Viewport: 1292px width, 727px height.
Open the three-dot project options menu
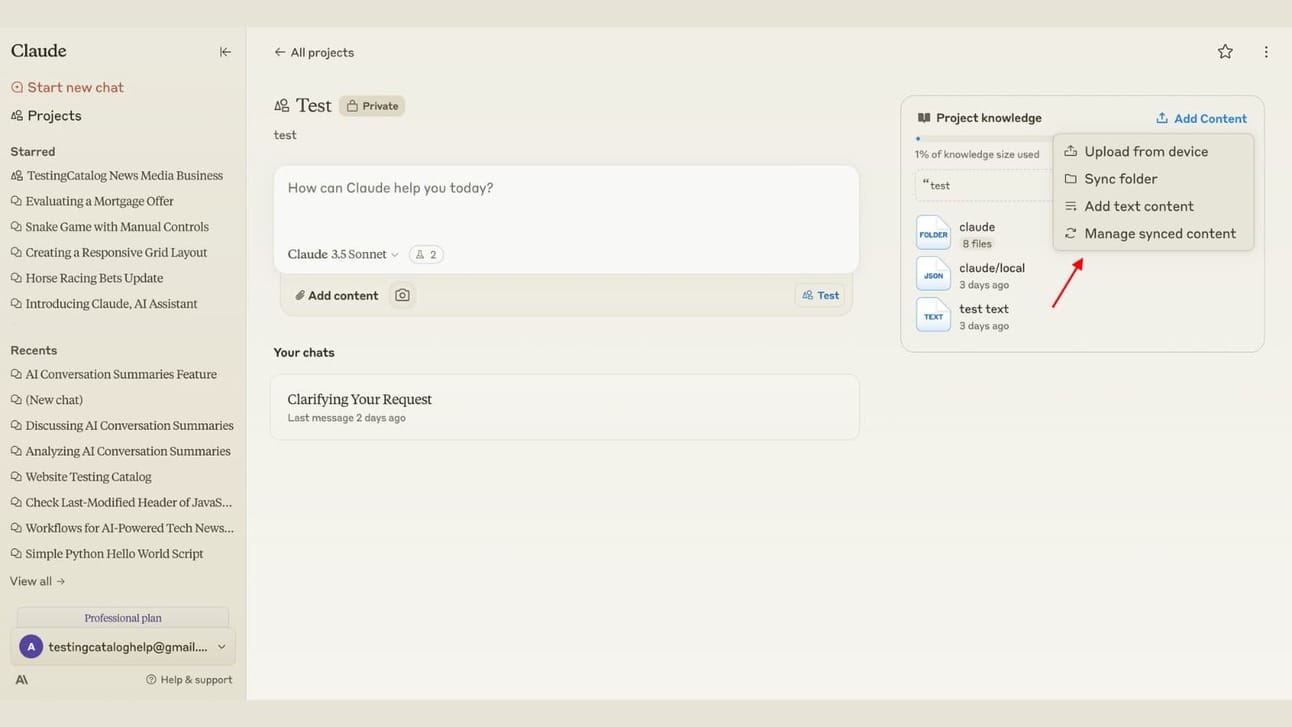coord(1266,52)
